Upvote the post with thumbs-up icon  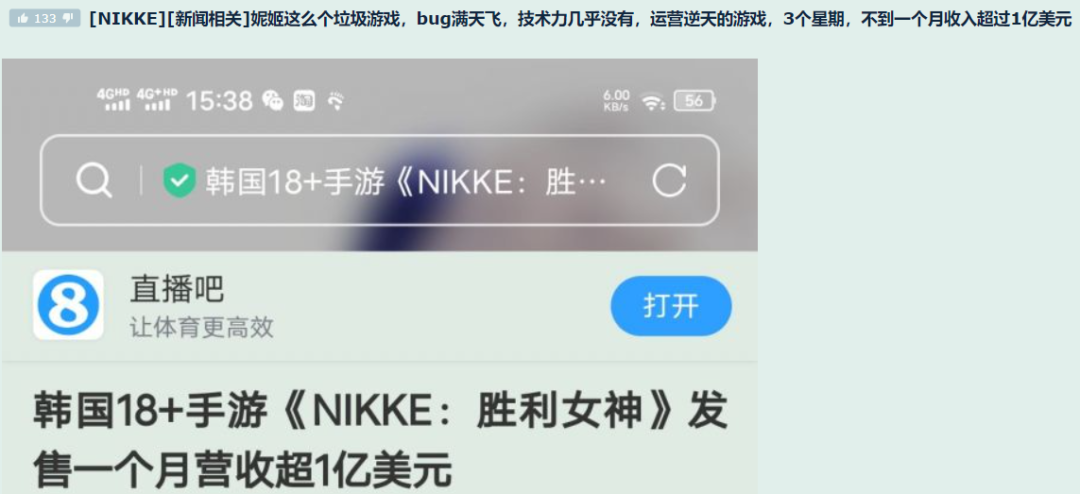tap(23, 19)
